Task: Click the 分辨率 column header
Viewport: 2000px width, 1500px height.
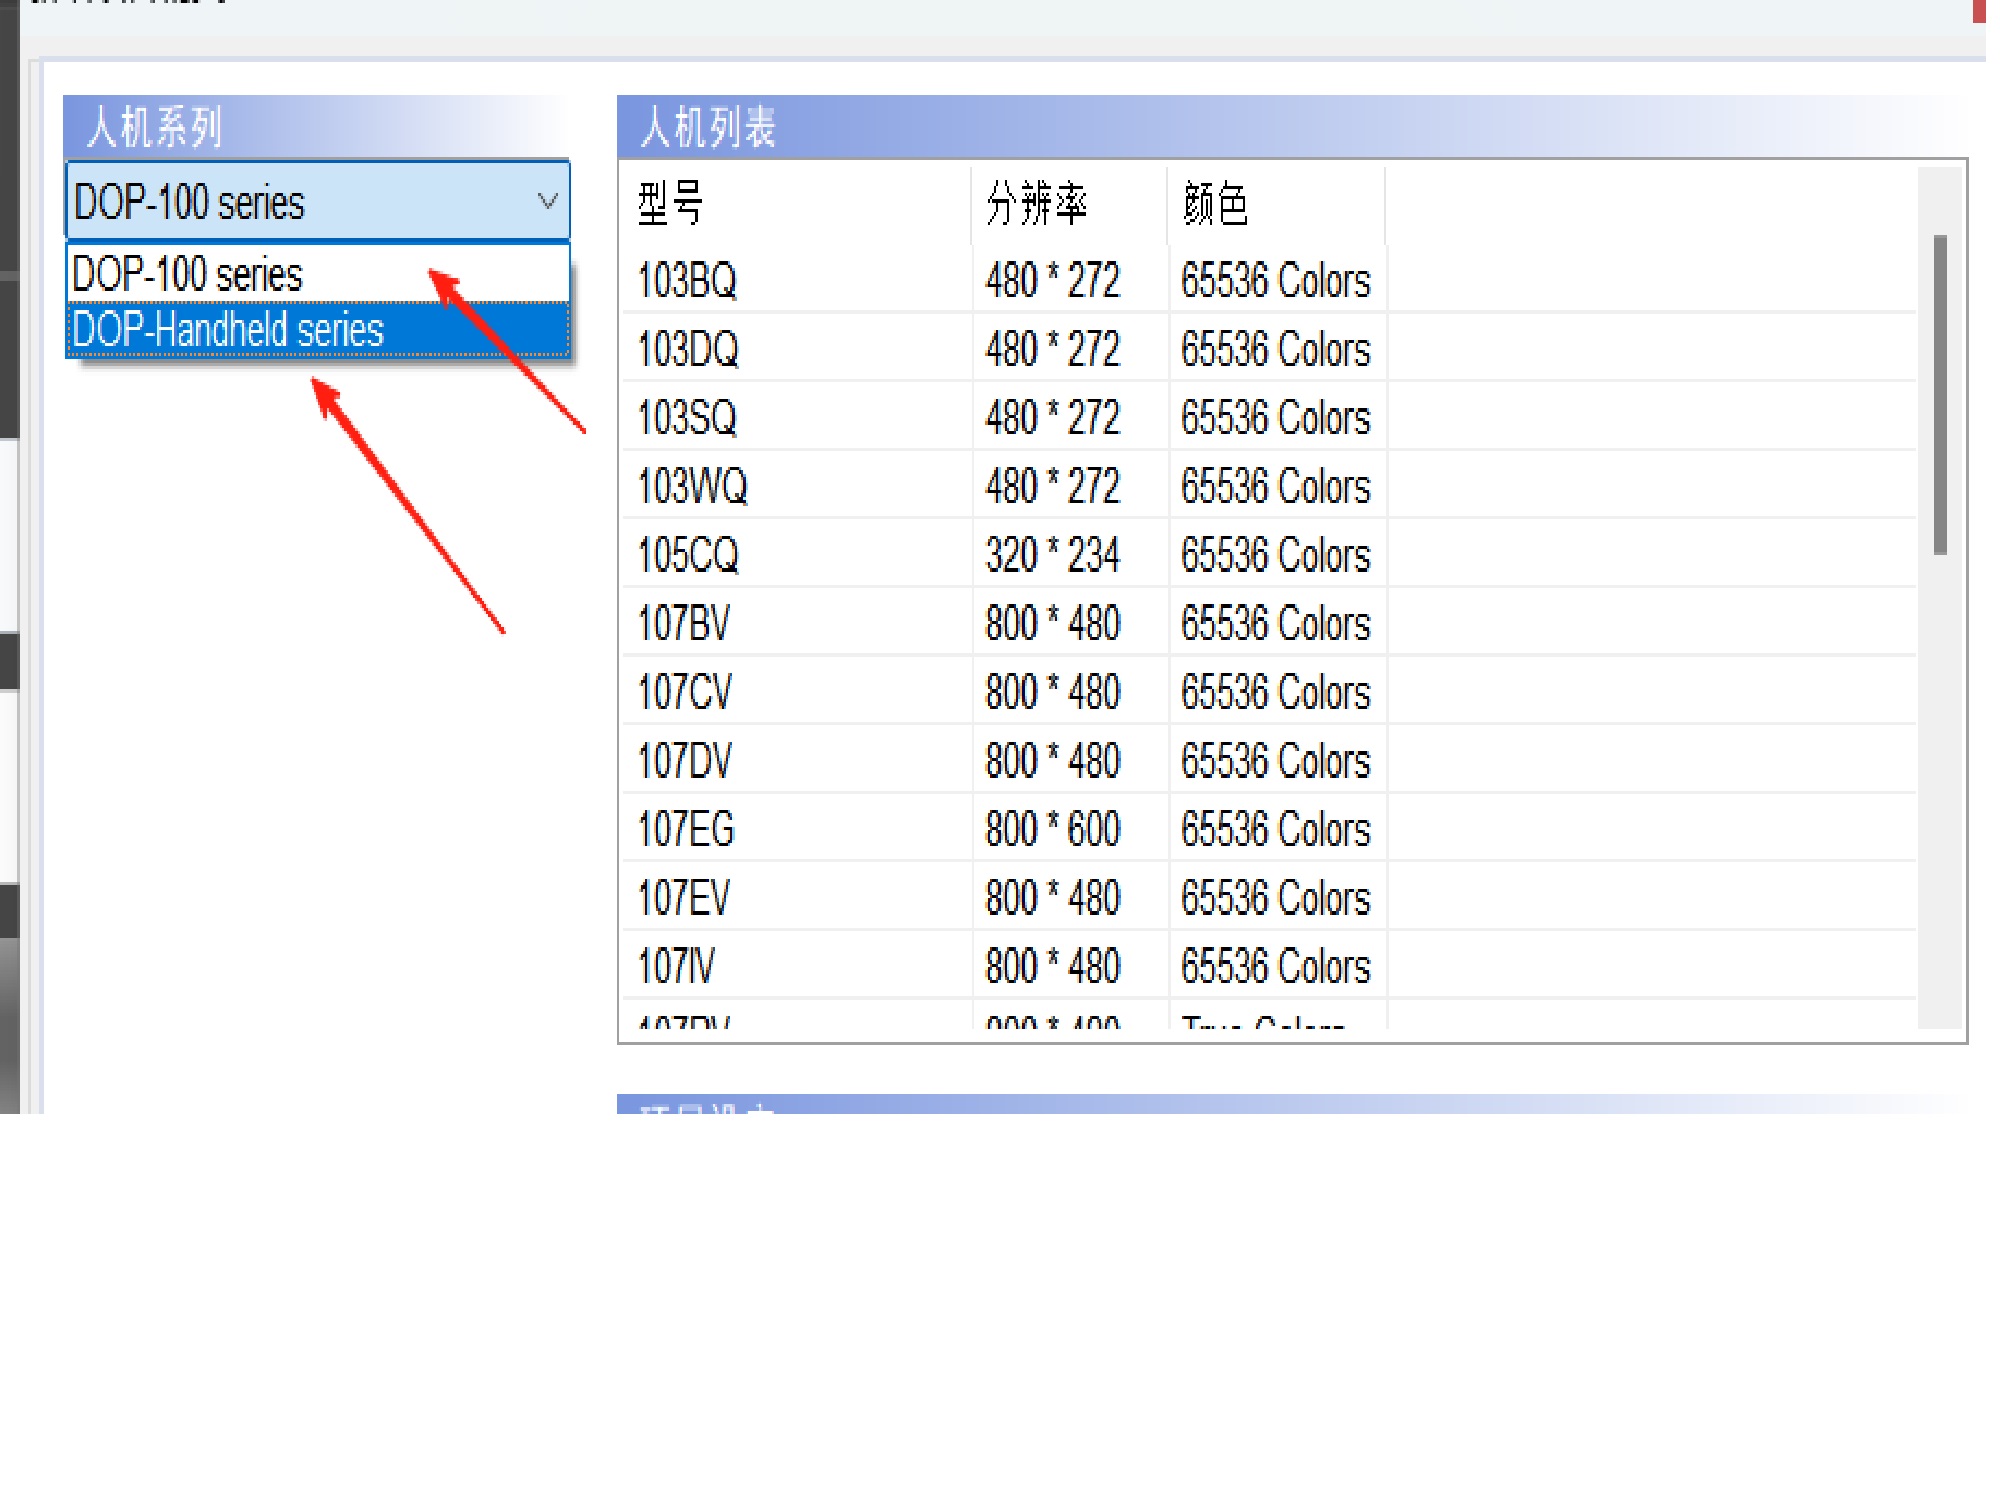Action: coord(1036,204)
